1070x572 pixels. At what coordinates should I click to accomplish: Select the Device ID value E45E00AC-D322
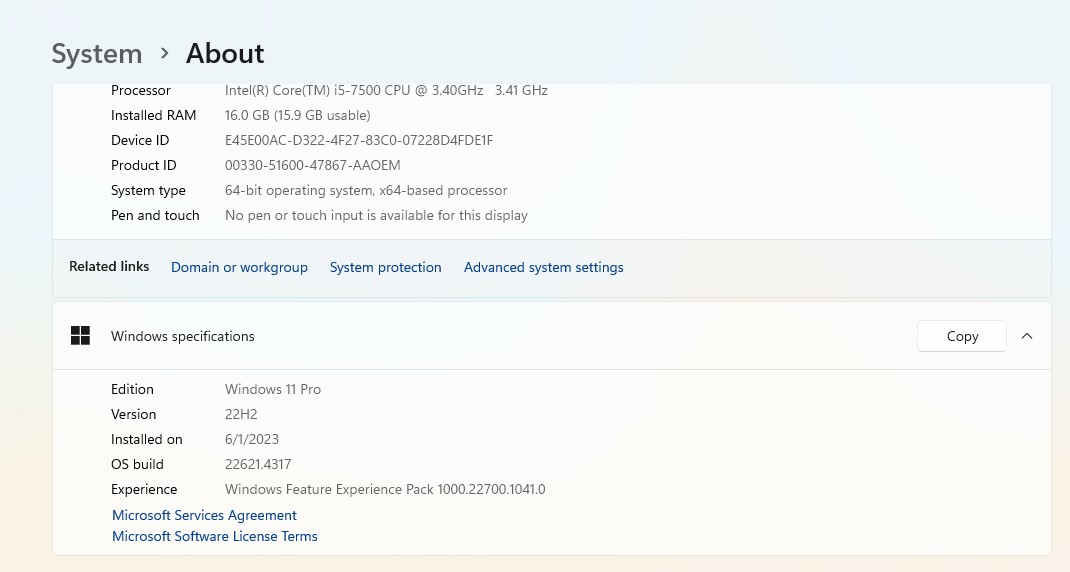pos(359,141)
